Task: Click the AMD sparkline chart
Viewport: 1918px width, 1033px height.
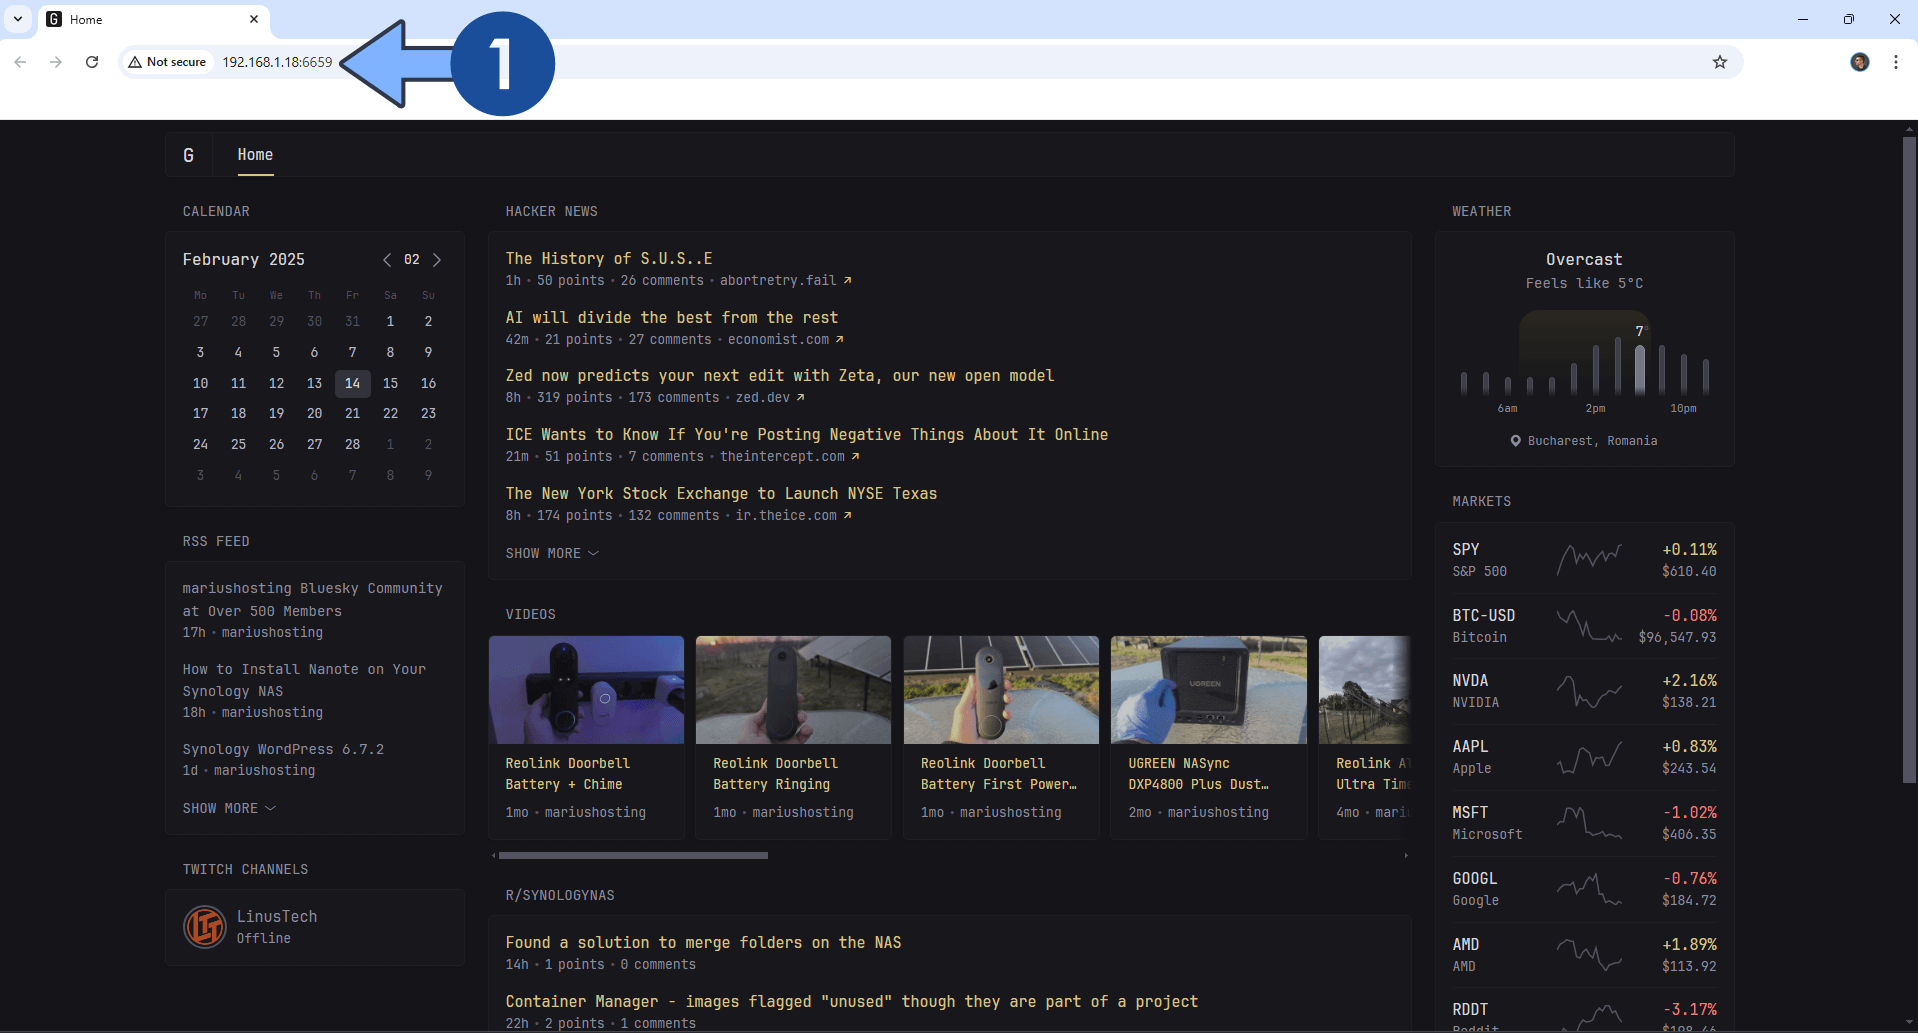Action: [1589, 955]
